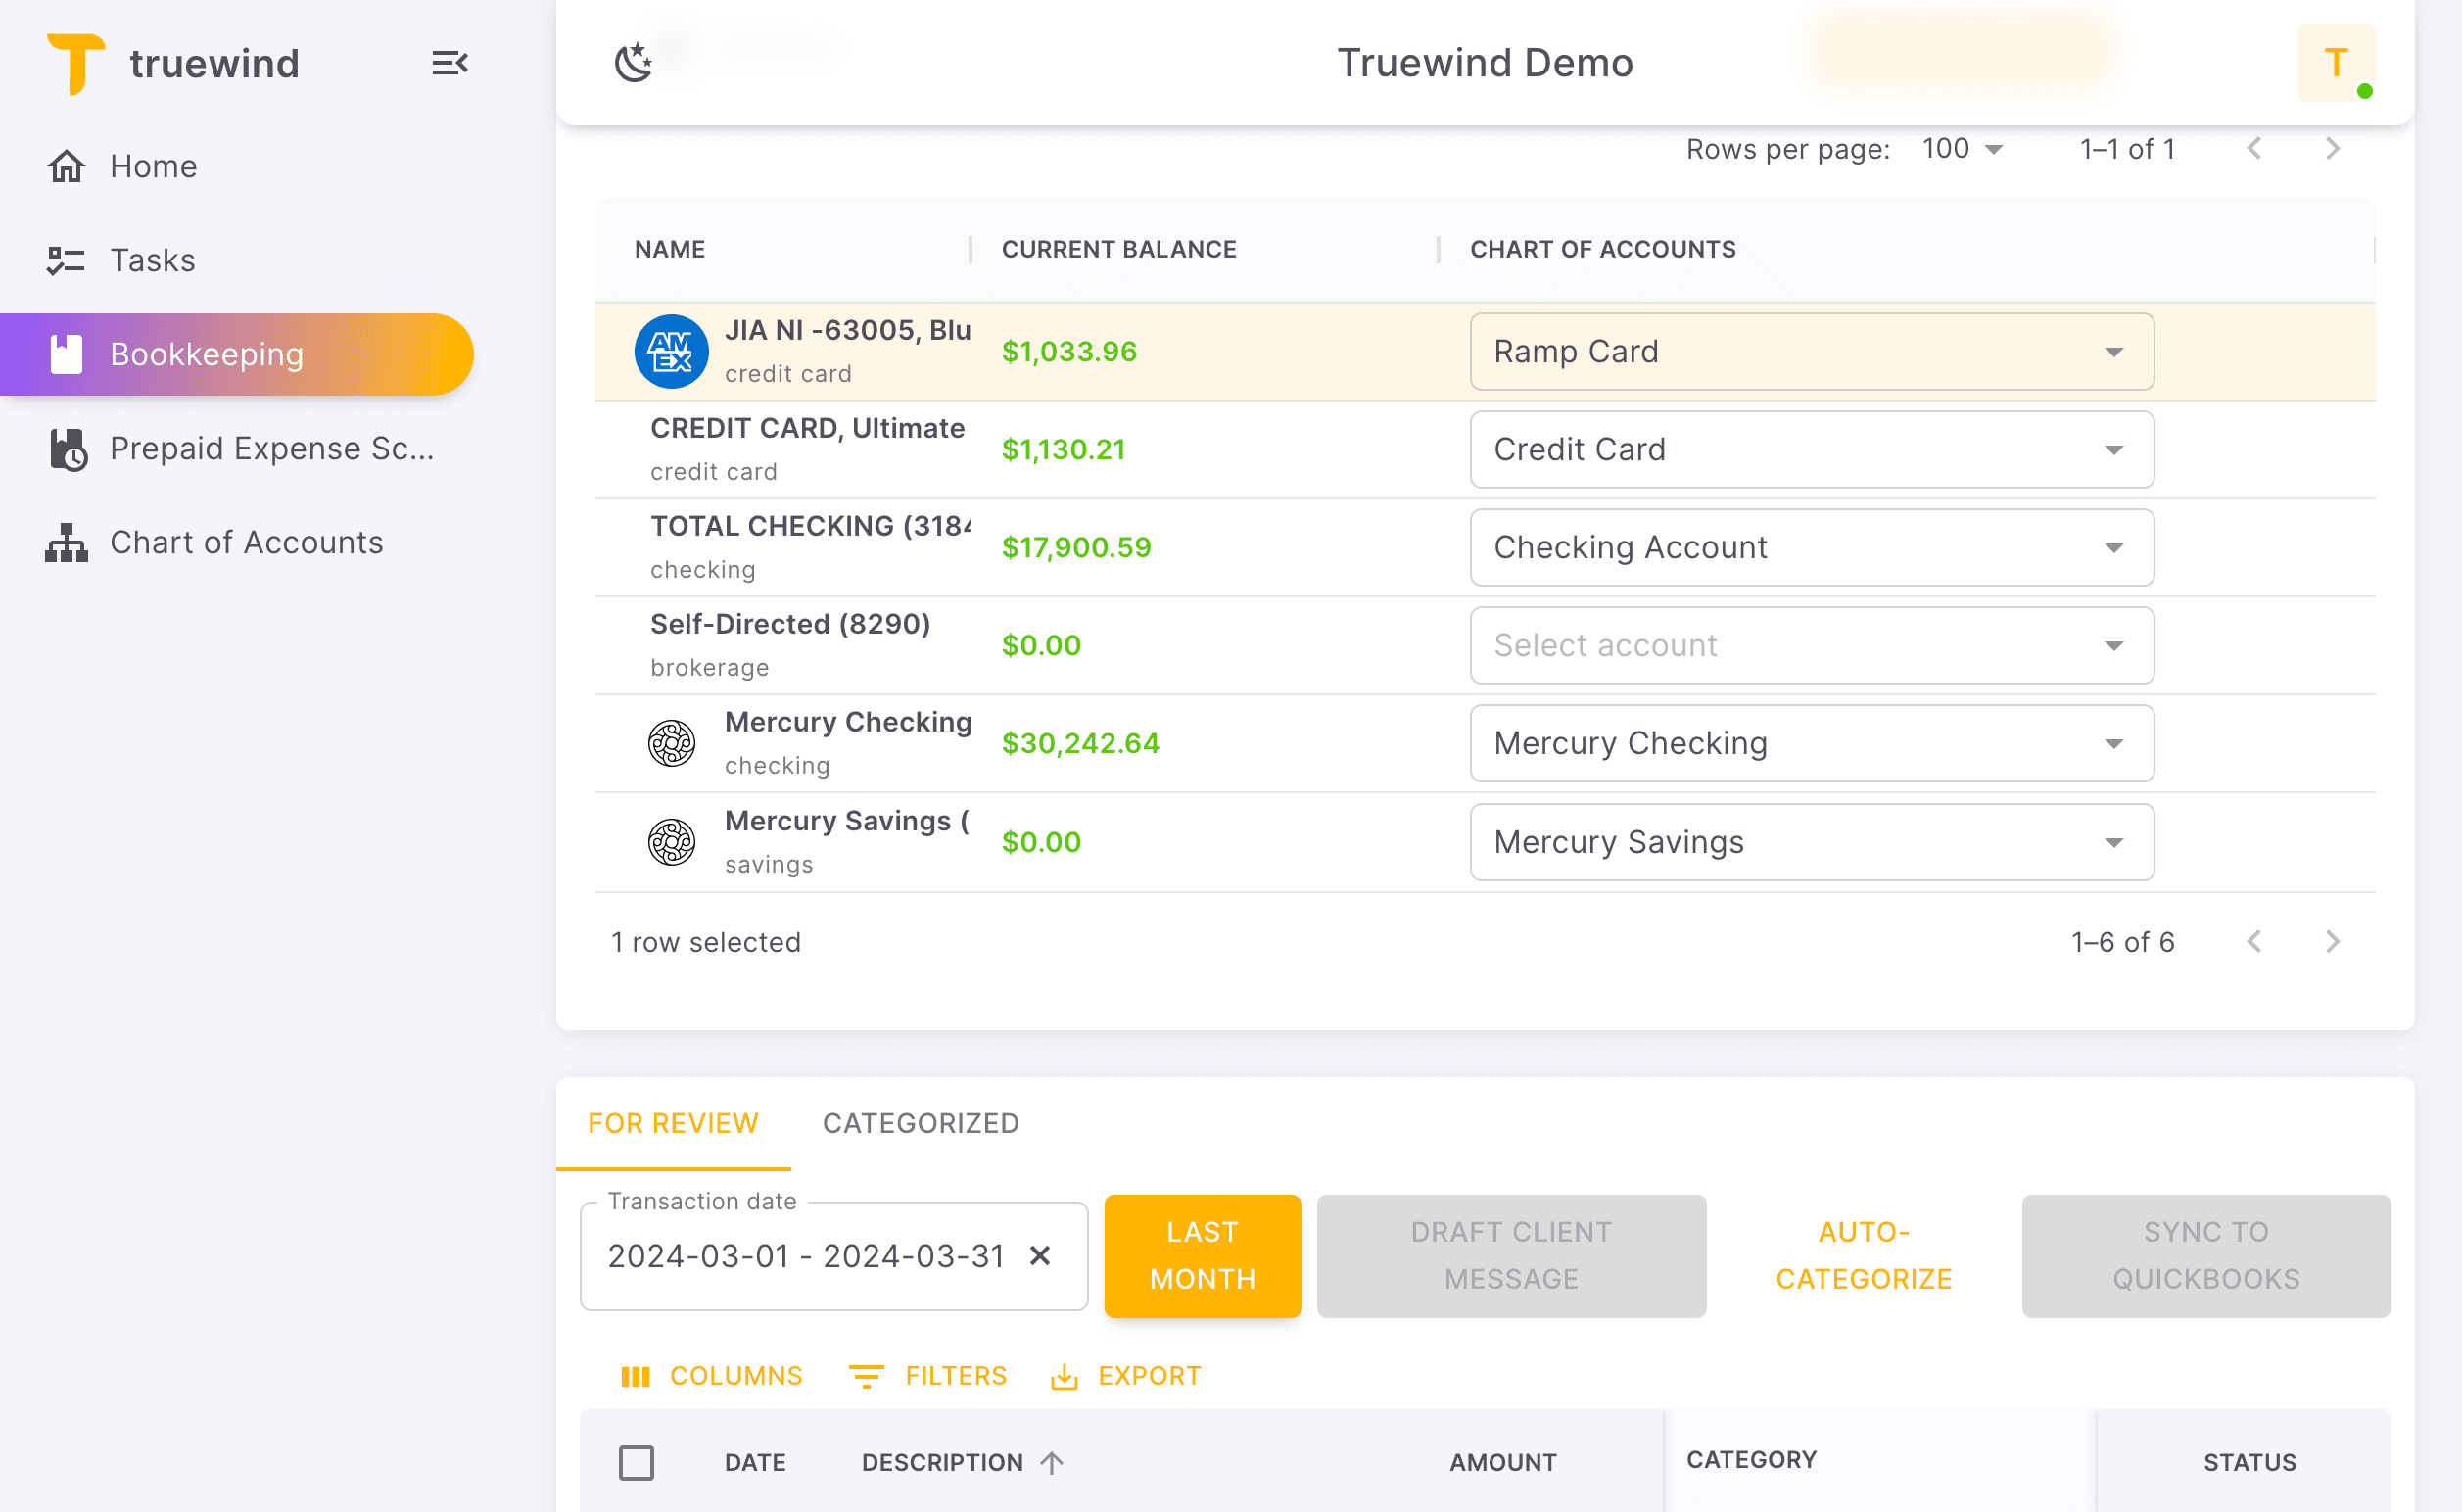Click the Auto-Categorize button
The height and width of the screenshot is (1512, 2462).
tap(1863, 1255)
